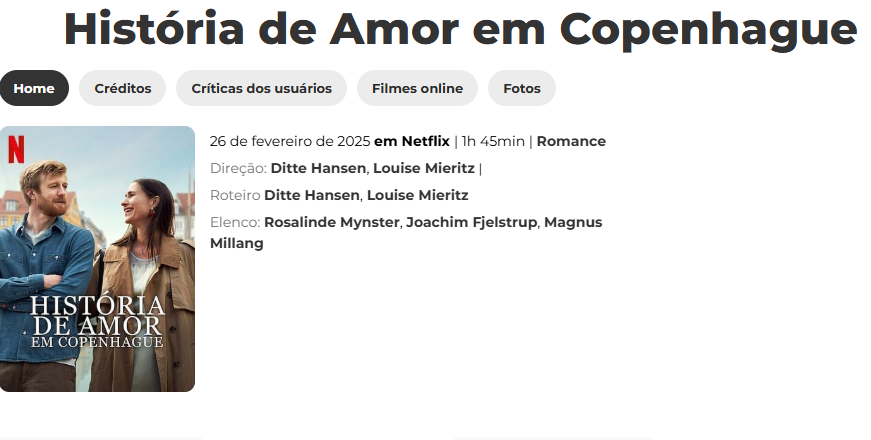This screenshot has width=871, height=440.
Task: View the Fotos tab
Action: (522, 88)
